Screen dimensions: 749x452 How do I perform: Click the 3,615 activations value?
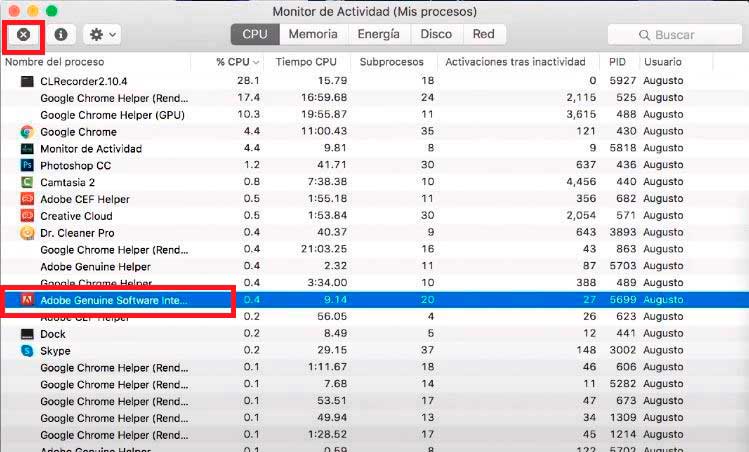[x=581, y=115]
